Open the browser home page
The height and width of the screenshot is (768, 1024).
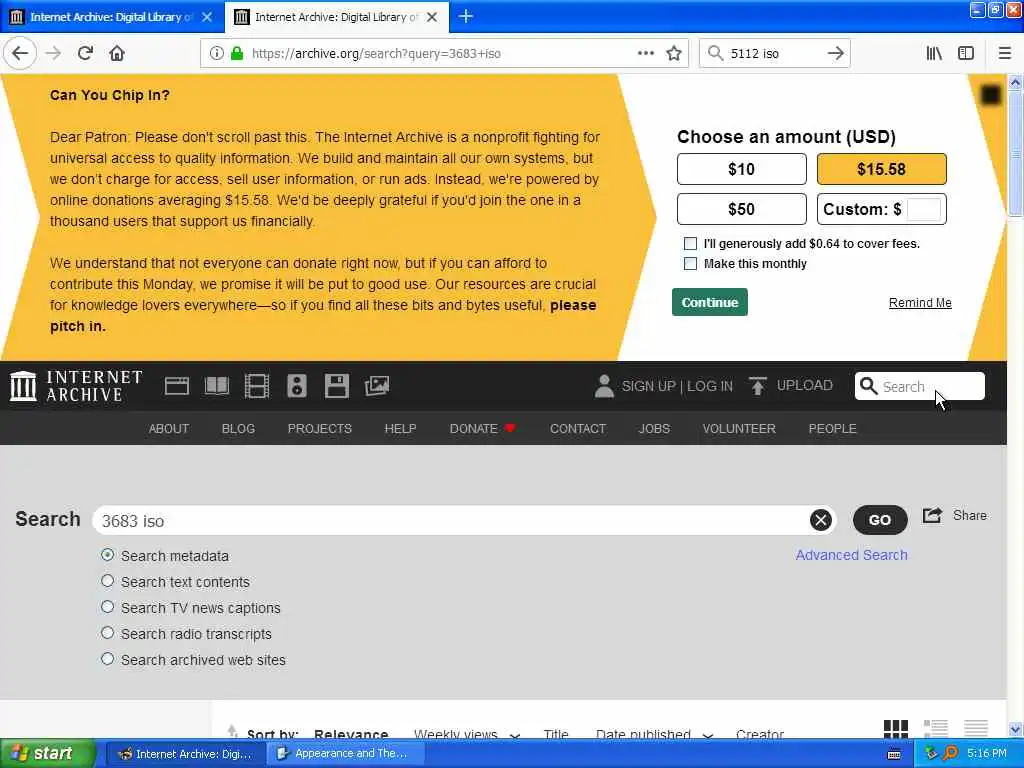[x=117, y=53]
